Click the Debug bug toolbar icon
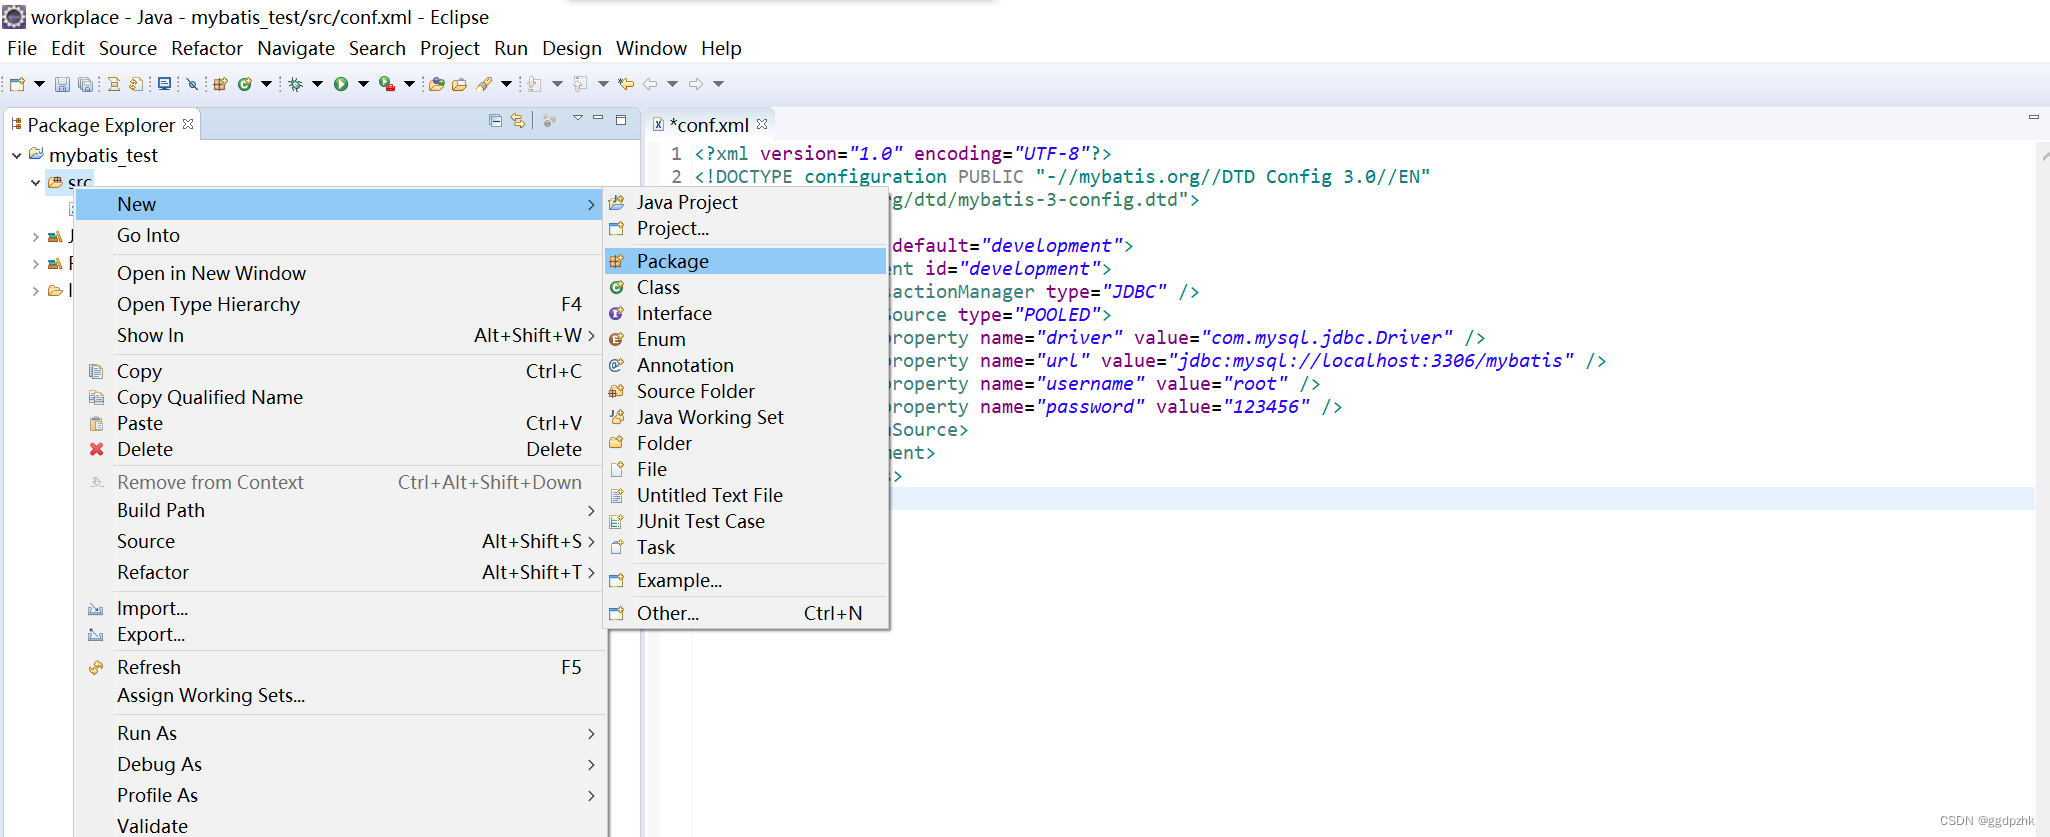 296,84
